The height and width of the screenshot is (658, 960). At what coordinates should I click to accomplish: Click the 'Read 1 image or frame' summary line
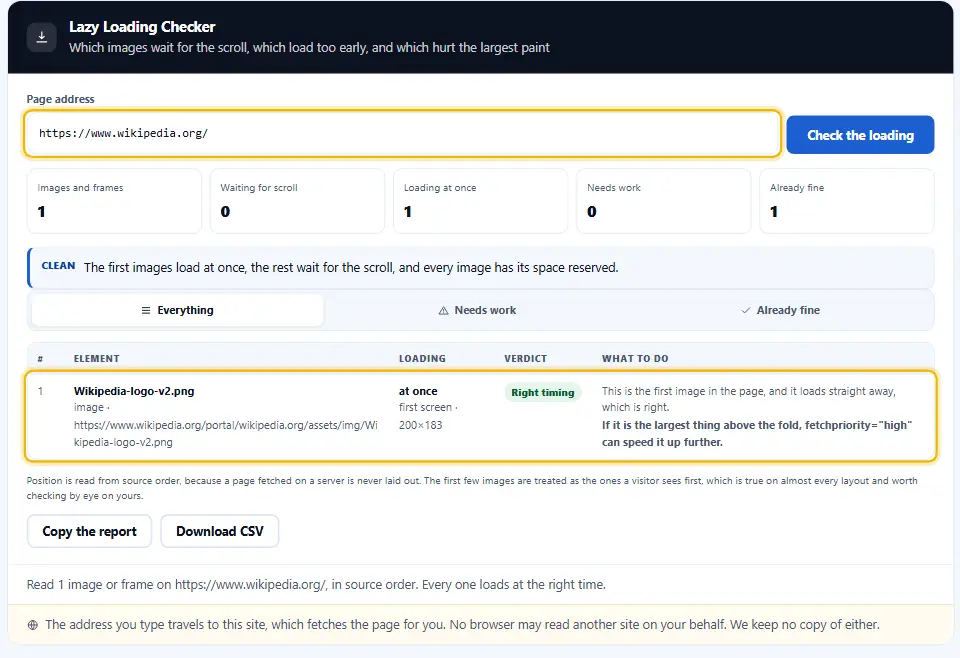pos(316,585)
